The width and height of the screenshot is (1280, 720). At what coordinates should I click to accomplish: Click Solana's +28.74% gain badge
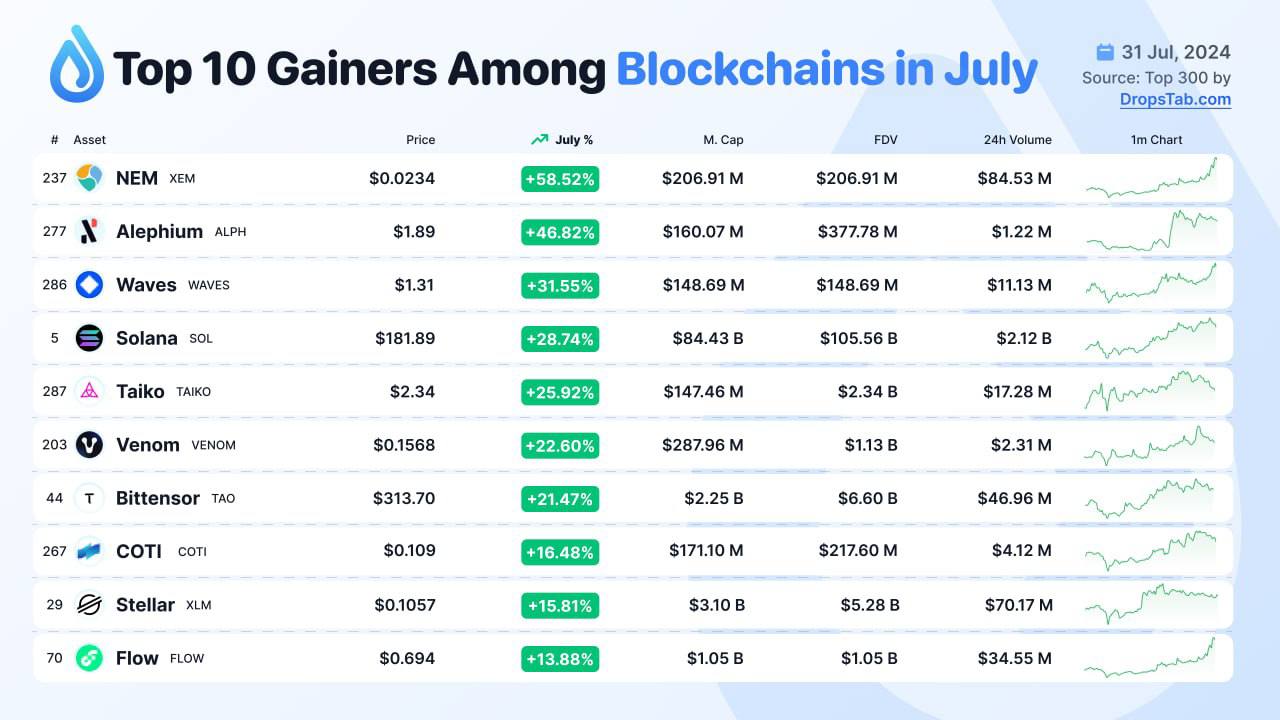pyautogui.click(x=560, y=339)
